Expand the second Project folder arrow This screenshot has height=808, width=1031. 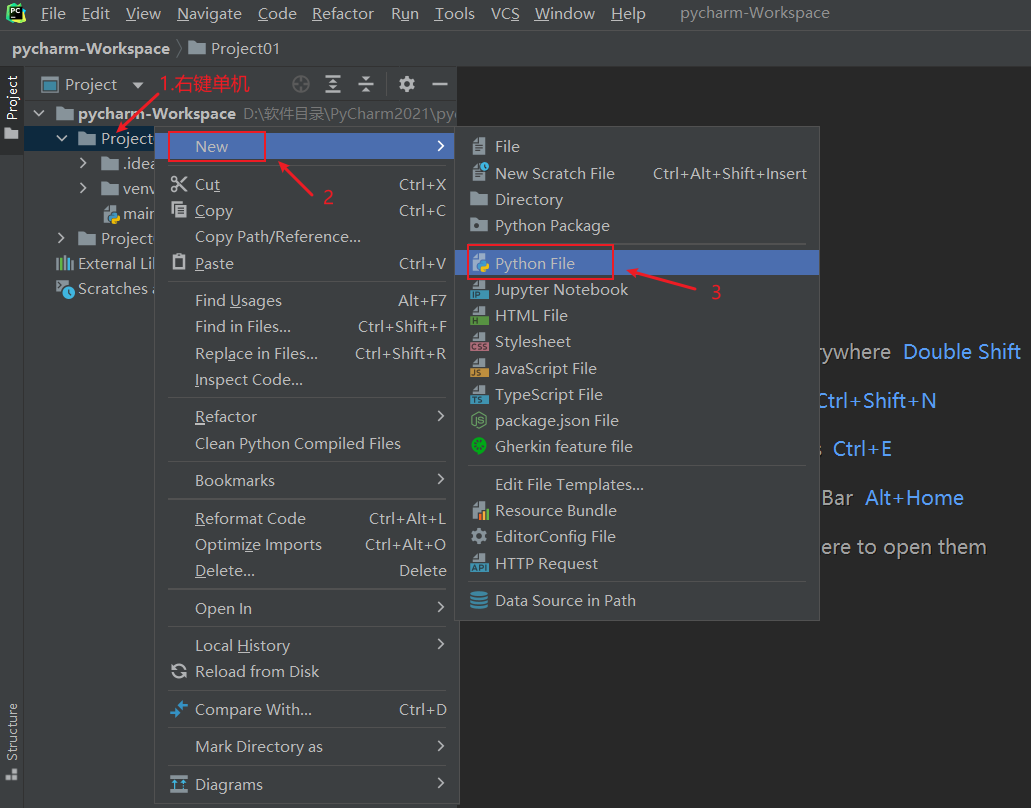click(61, 238)
